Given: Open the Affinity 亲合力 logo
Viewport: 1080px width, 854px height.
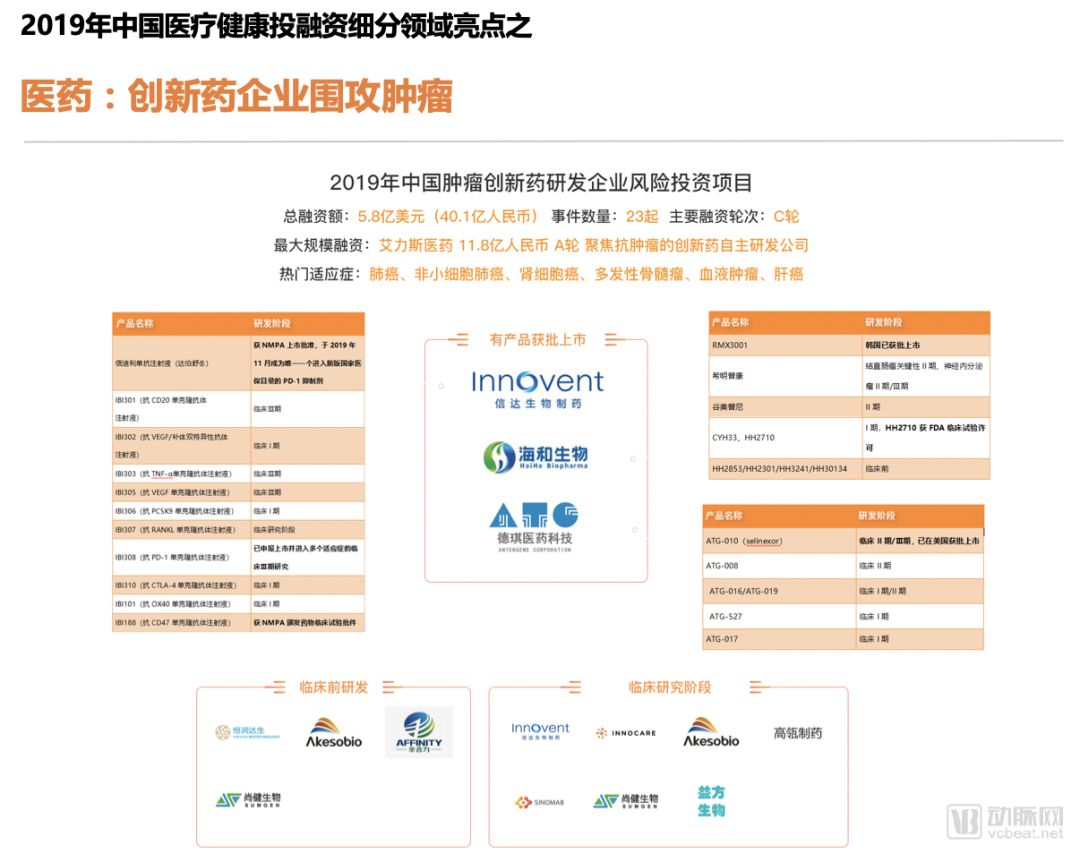Looking at the screenshot, I should tap(419, 732).
